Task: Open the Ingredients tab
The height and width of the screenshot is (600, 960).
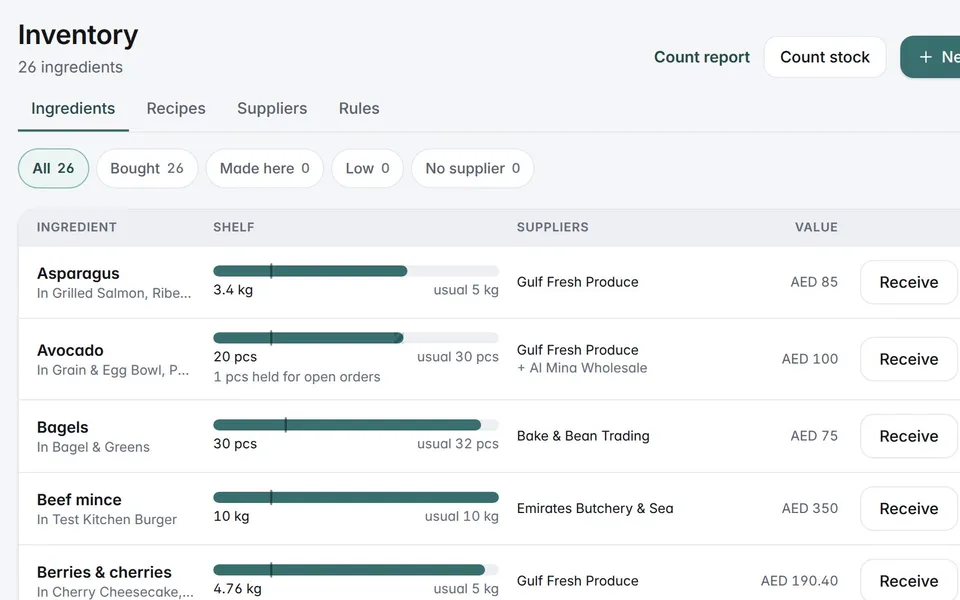Action: [x=73, y=108]
